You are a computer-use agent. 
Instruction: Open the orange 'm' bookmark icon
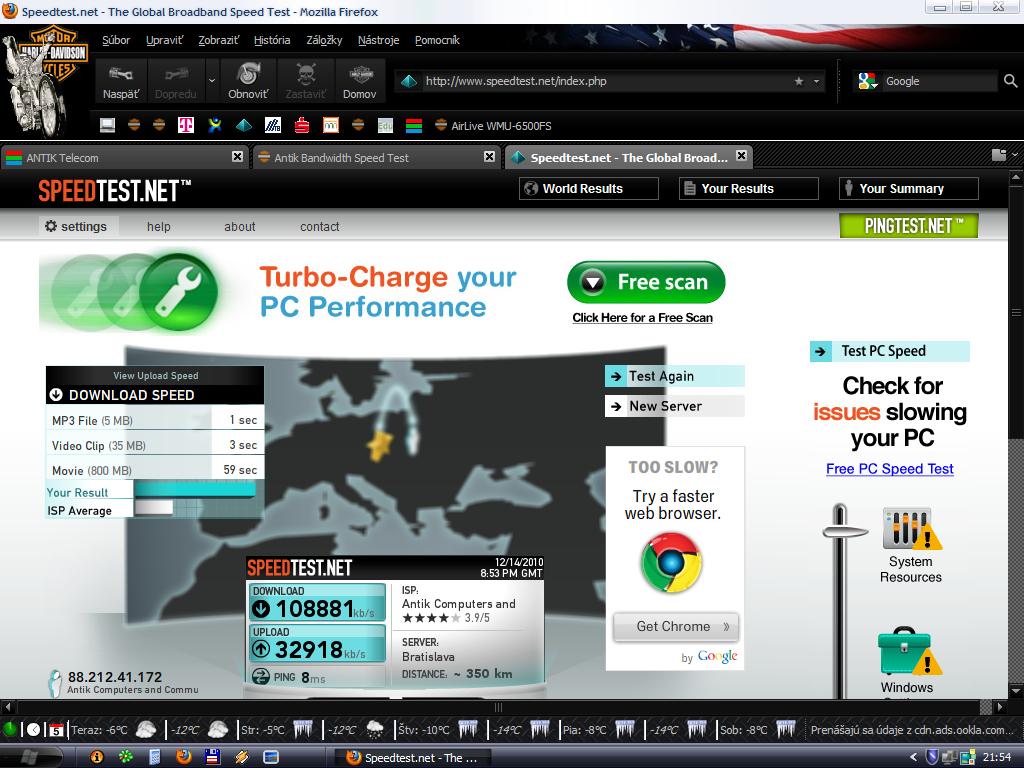coord(331,125)
